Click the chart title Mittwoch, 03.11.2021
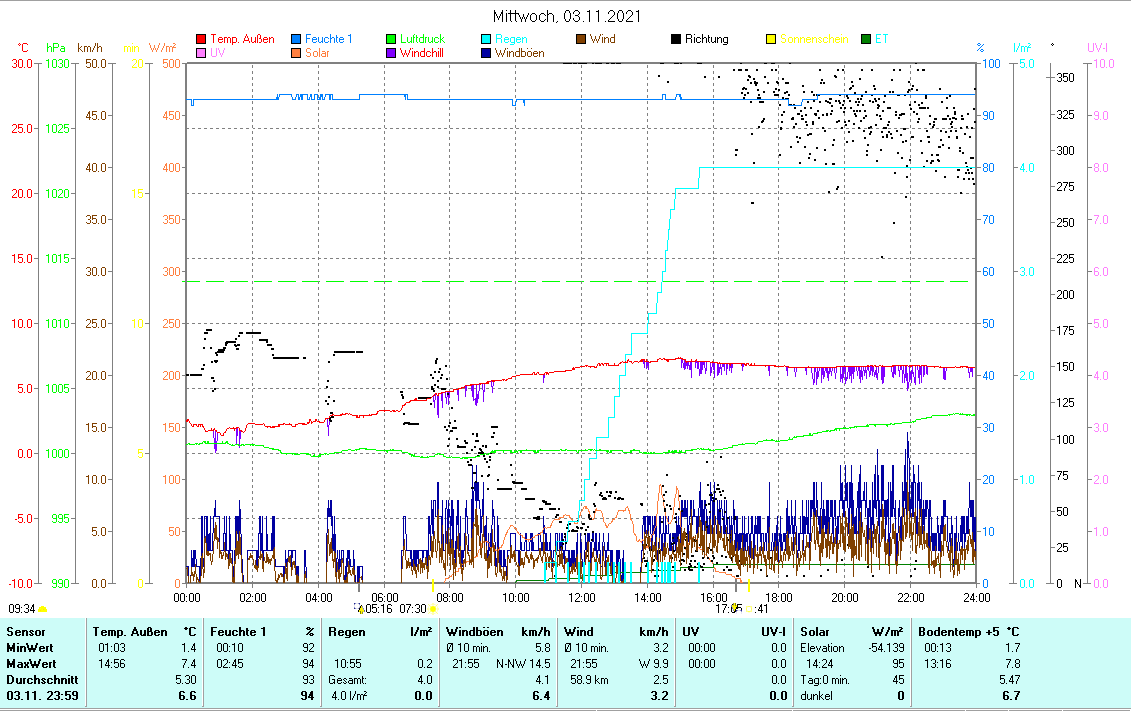The width and height of the screenshot is (1131, 711). pyautogui.click(x=567, y=17)
